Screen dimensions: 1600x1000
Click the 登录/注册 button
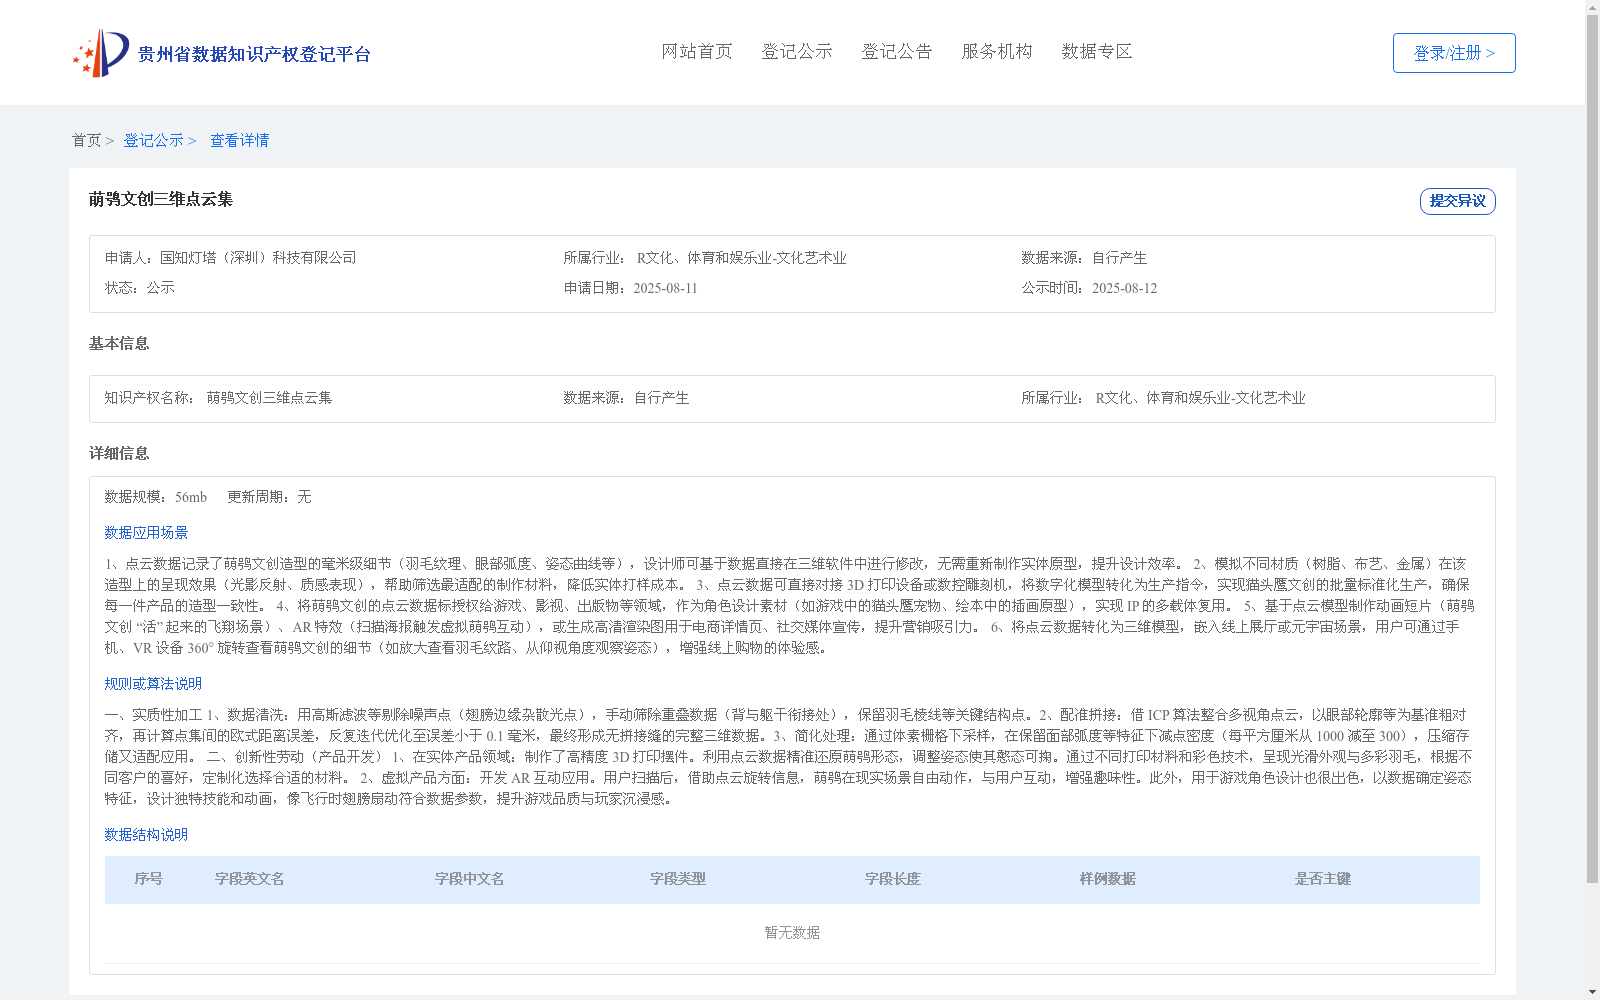click(x=1454, y=53)
